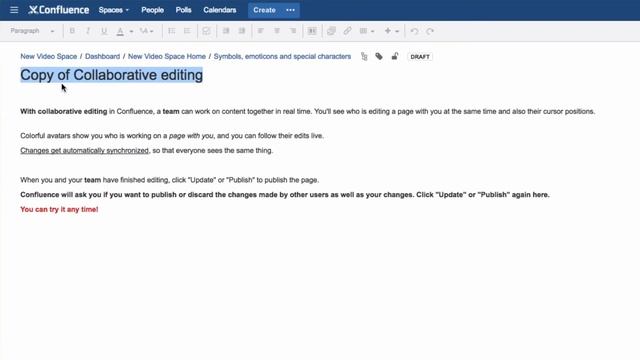Open page restrictions unlock icon
The height and width of the screenshot is (360, 640).
[395, 56]
